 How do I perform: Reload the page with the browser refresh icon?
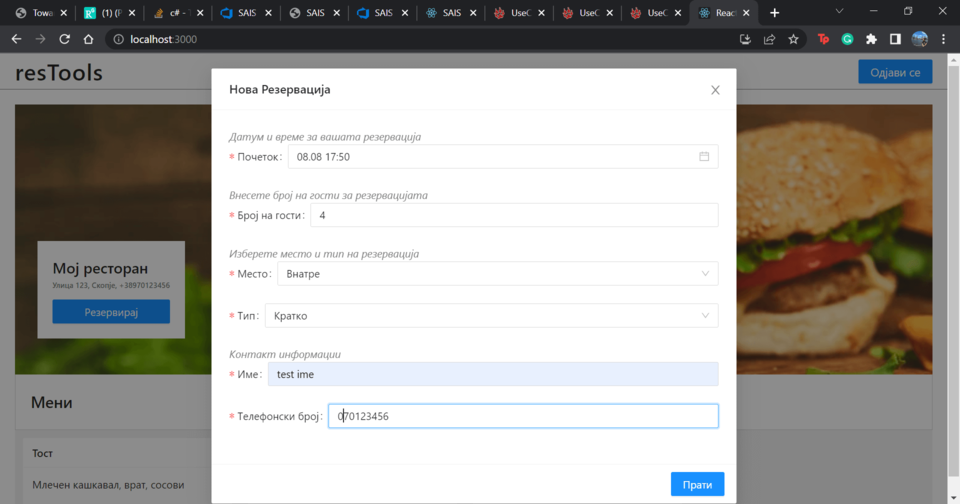coord(65,39)
